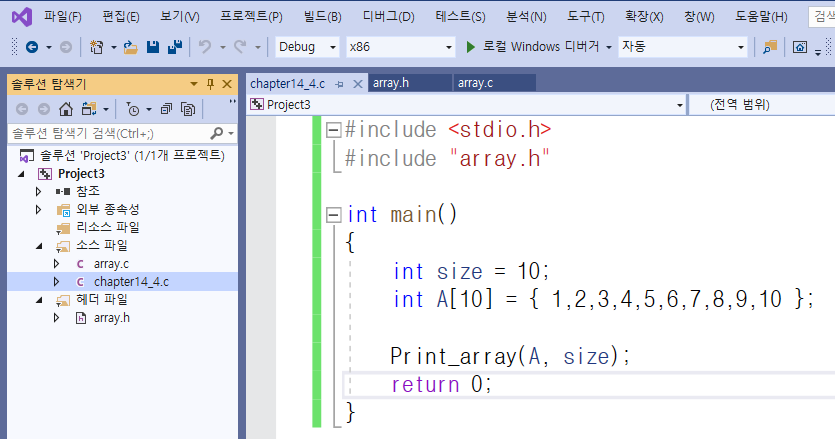This screenshot has height=439, width=835.
Task: Open the 파일(F) menu
Action: [x=63, y=17]
